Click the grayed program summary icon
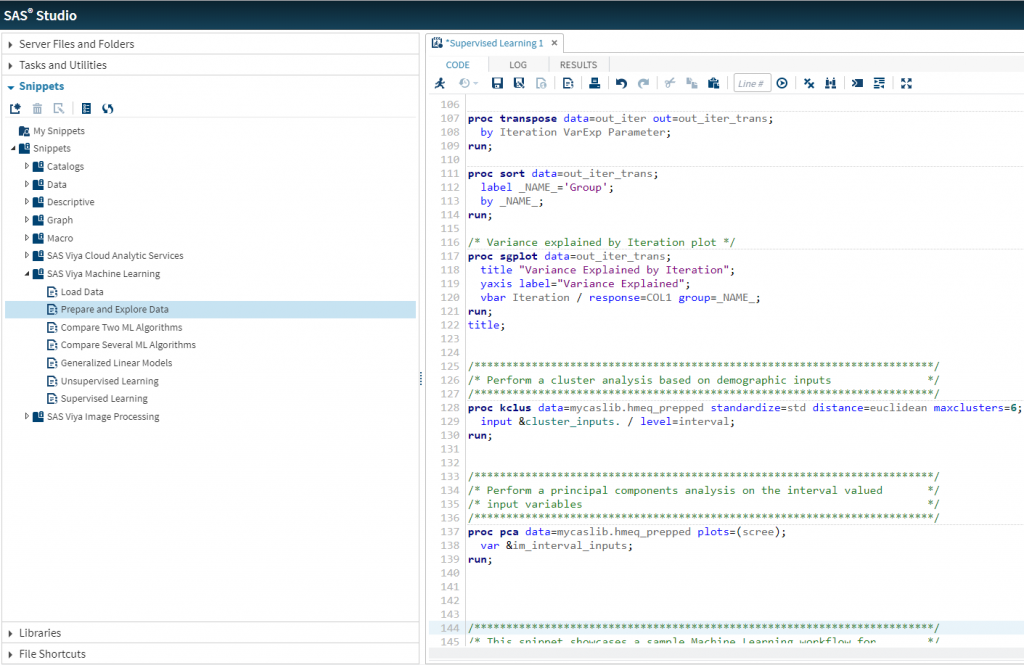The width and height of the screenshot is (1024, 665). [541, 83]
